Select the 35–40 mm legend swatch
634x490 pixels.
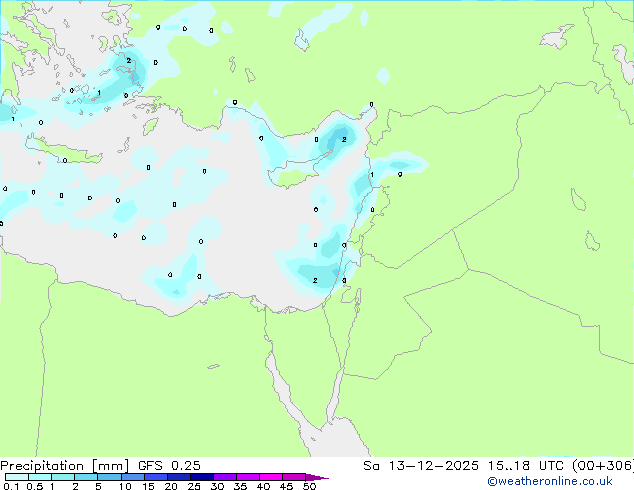[248, 477]
